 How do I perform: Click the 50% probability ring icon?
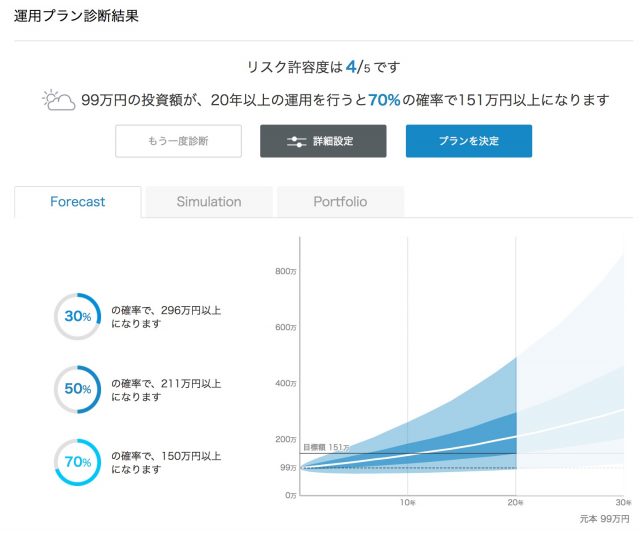(77, 389)
